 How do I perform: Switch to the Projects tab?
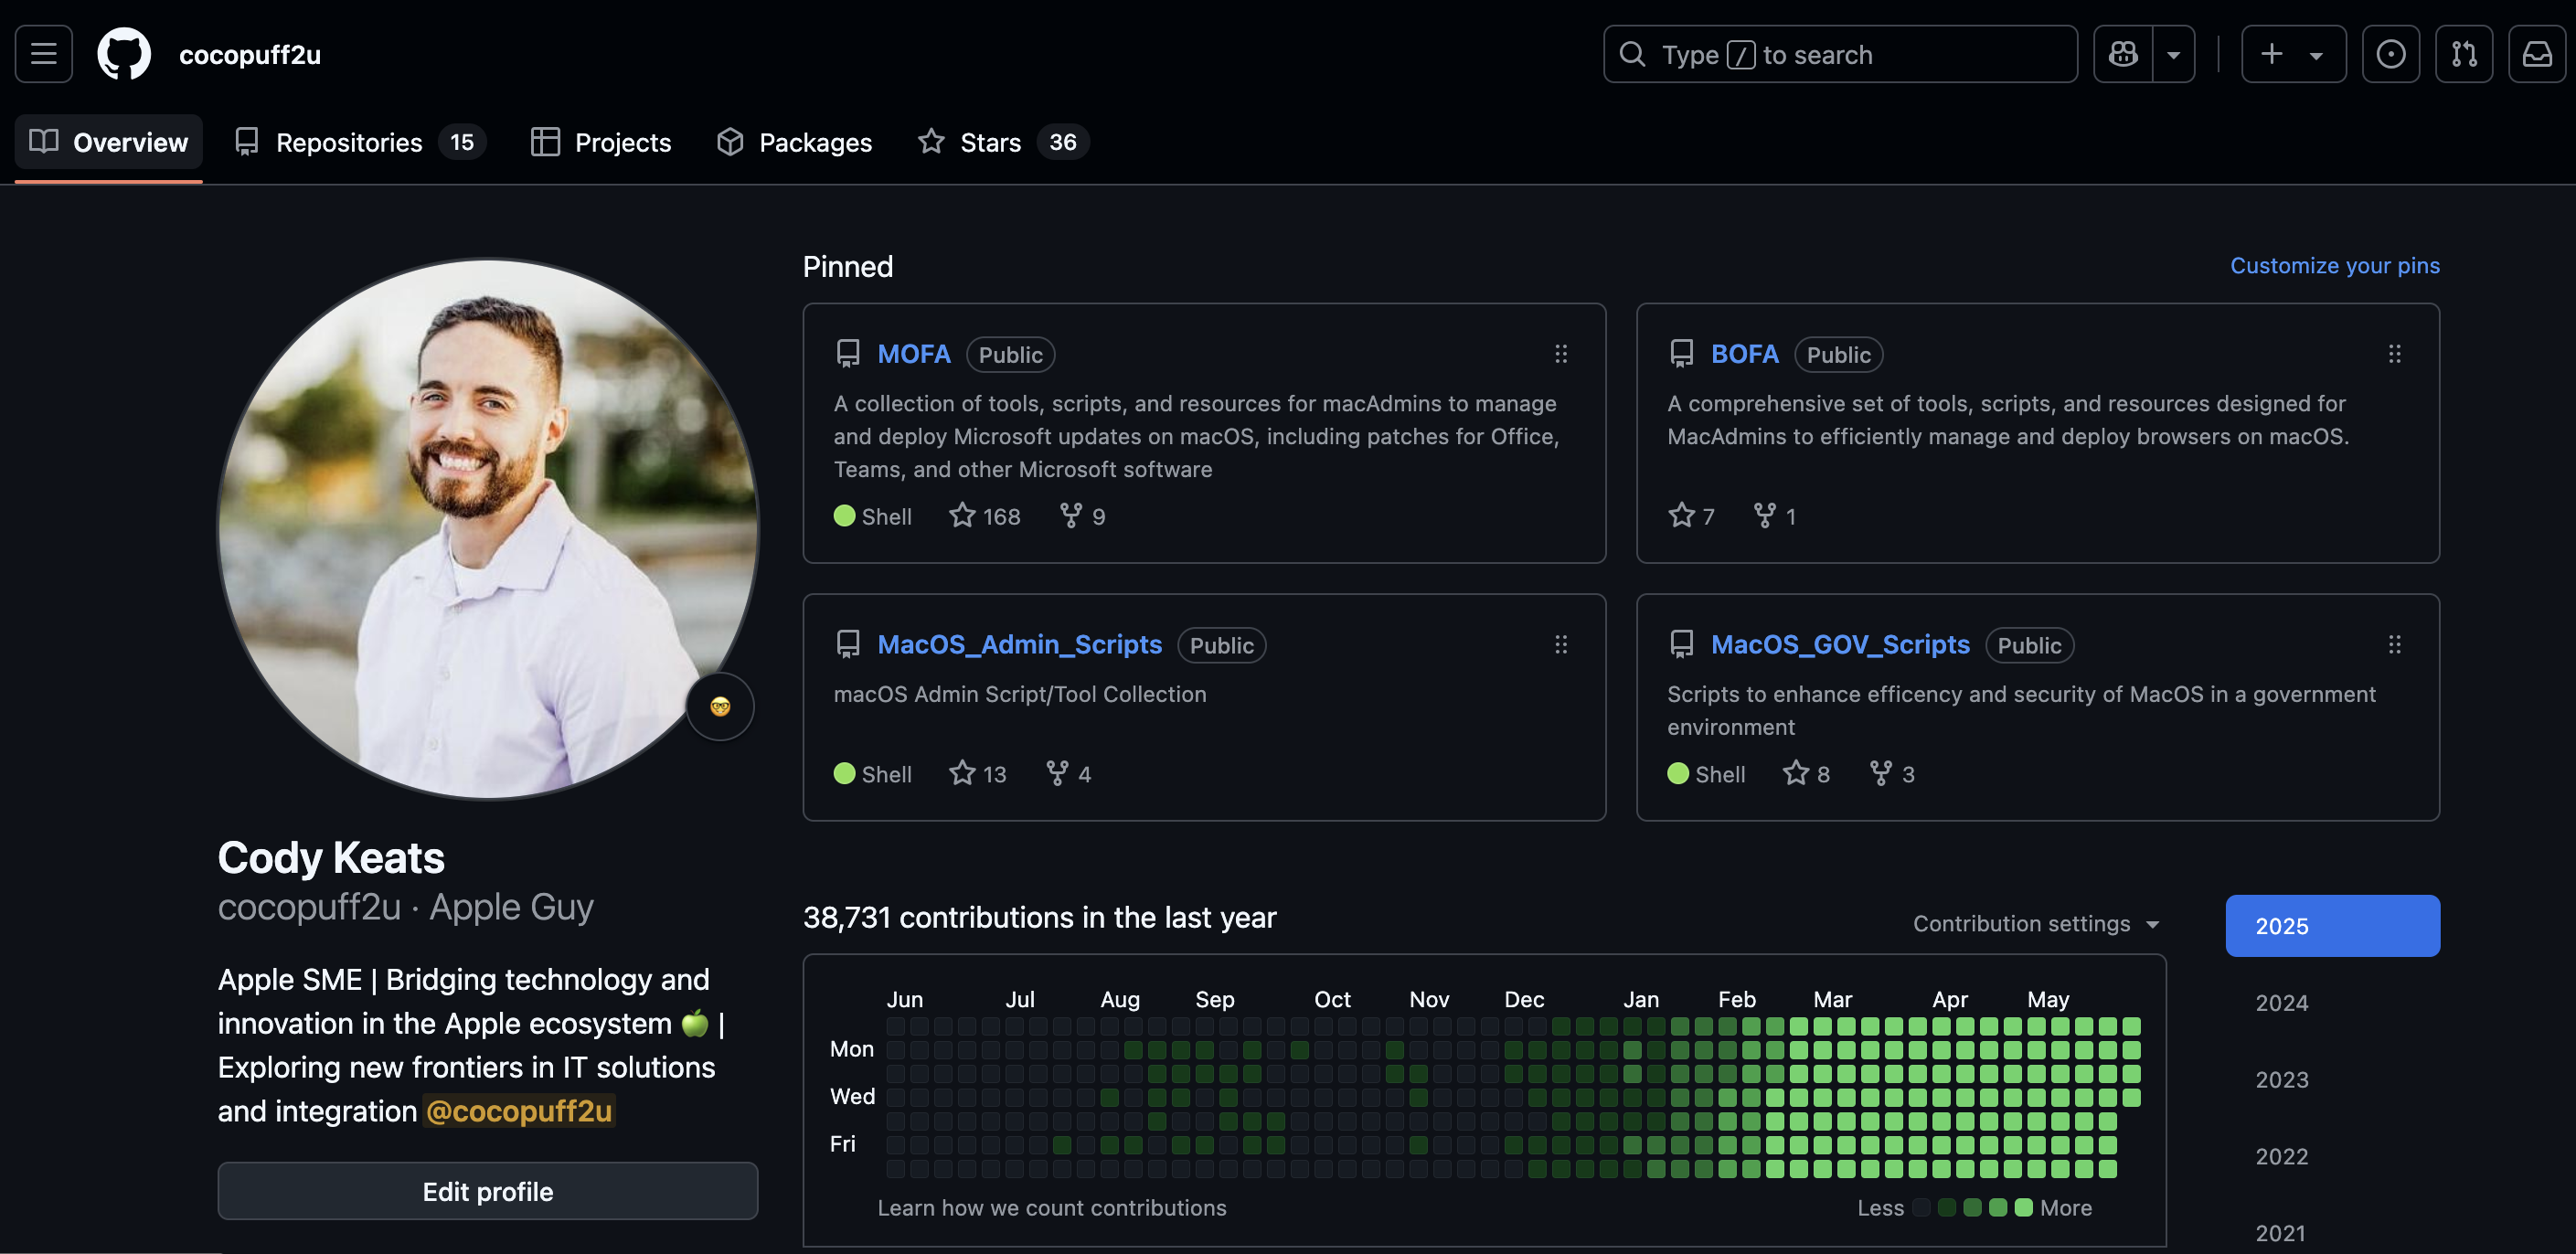[x=601, y=142]
